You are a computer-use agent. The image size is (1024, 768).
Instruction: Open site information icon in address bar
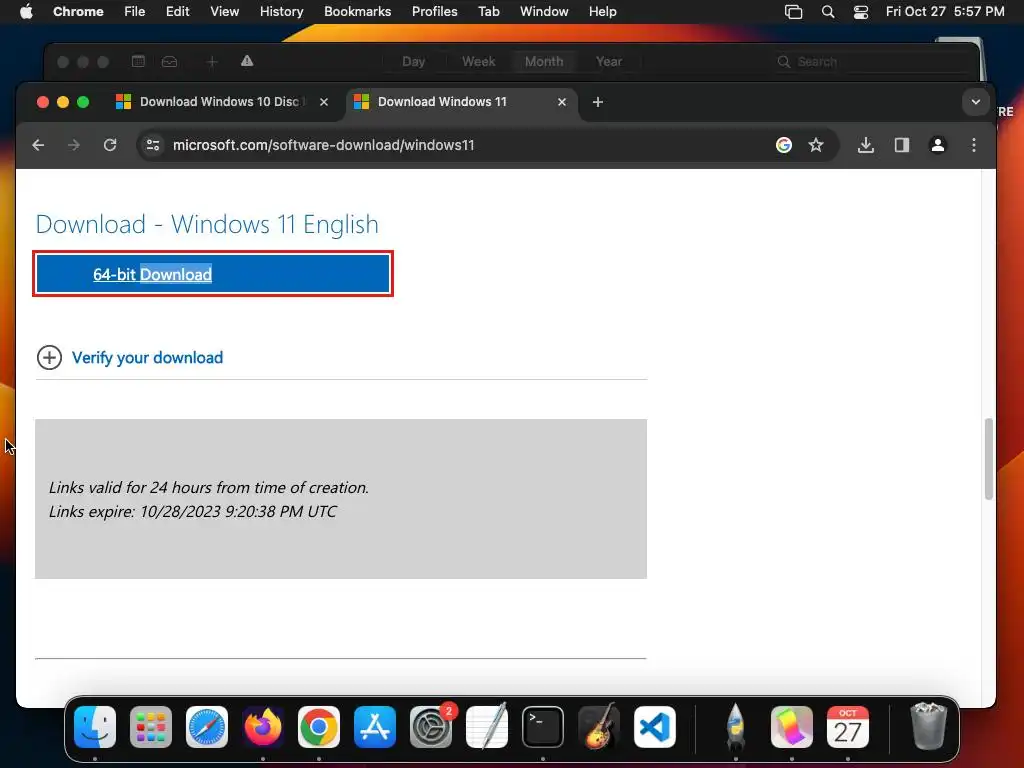coord(153,145)
